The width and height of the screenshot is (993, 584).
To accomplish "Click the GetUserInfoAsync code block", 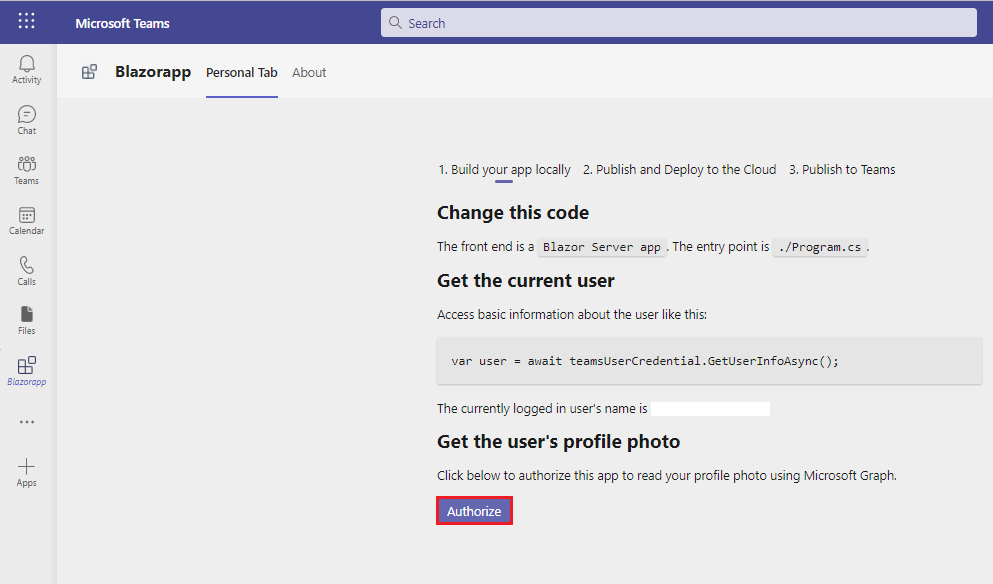I will tap(709, 361).
